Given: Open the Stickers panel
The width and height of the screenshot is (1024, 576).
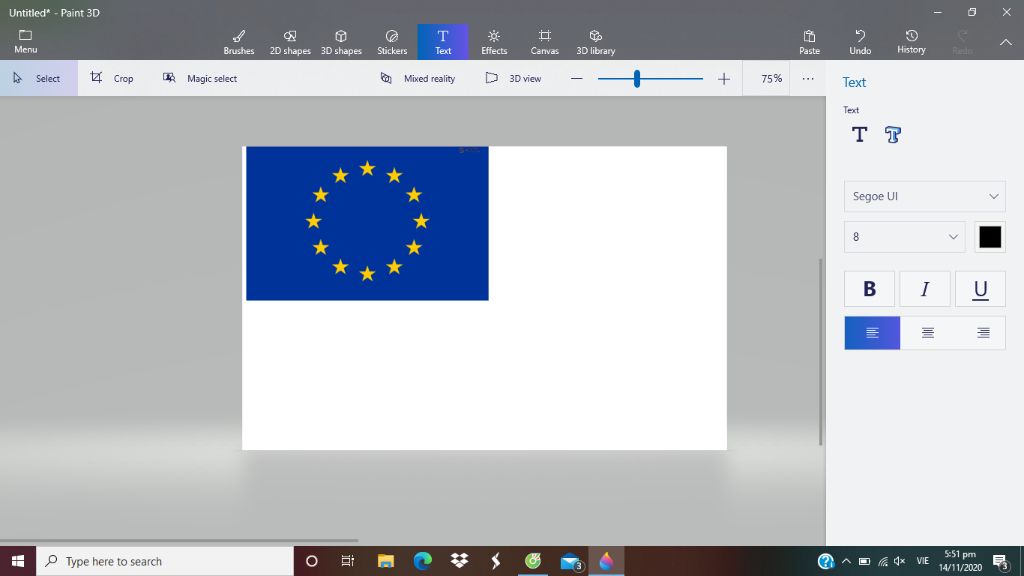Looking at the screenshot, I should pos(392,40).
